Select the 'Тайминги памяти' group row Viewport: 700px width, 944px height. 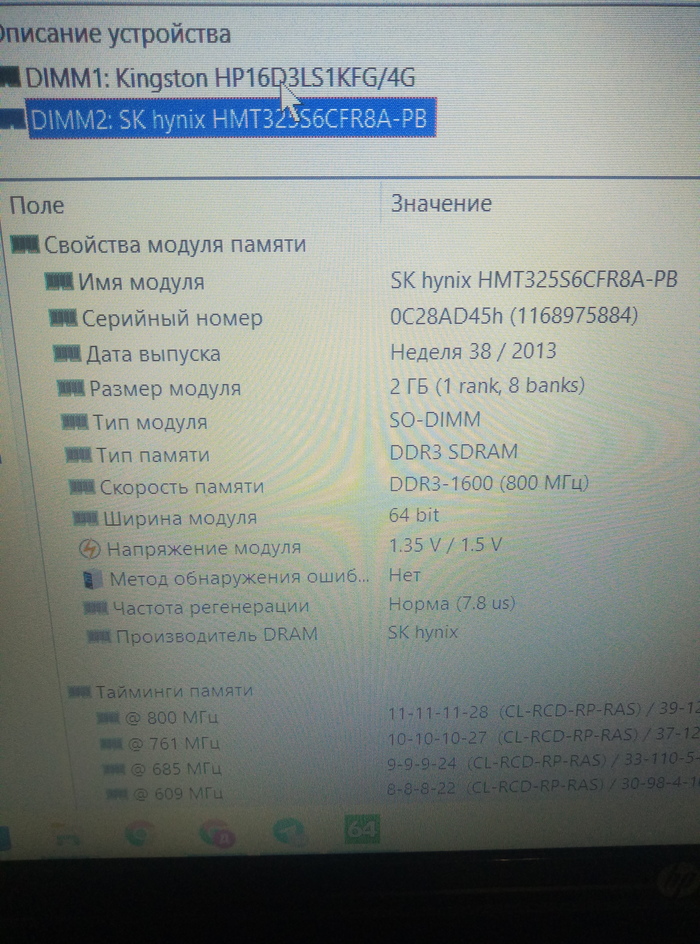click(x=175, y=691)
